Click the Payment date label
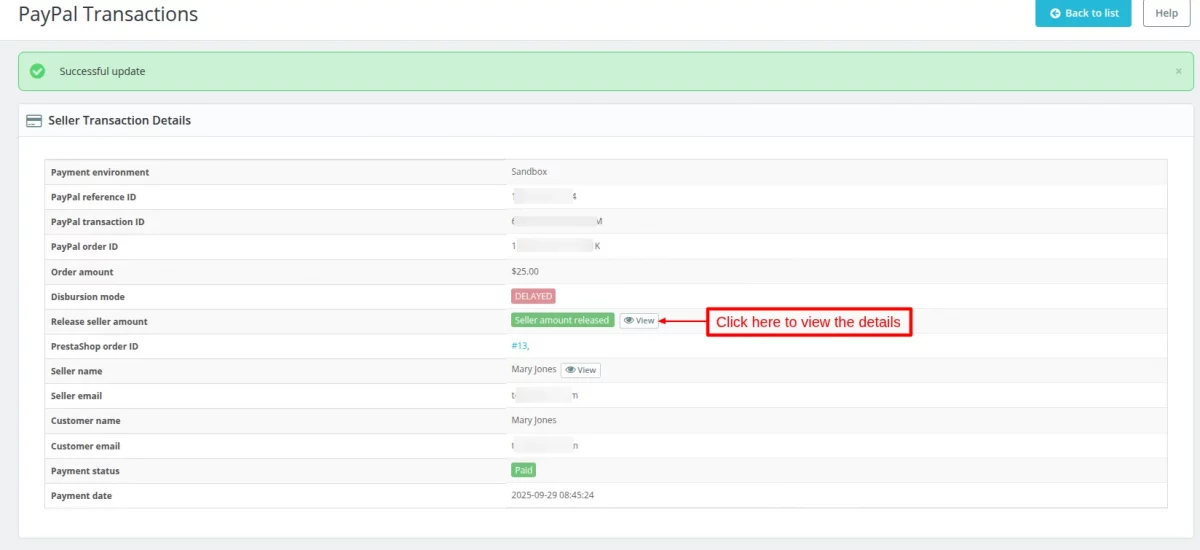Screen dimensions: 1200x550 [x=81, y=495]
